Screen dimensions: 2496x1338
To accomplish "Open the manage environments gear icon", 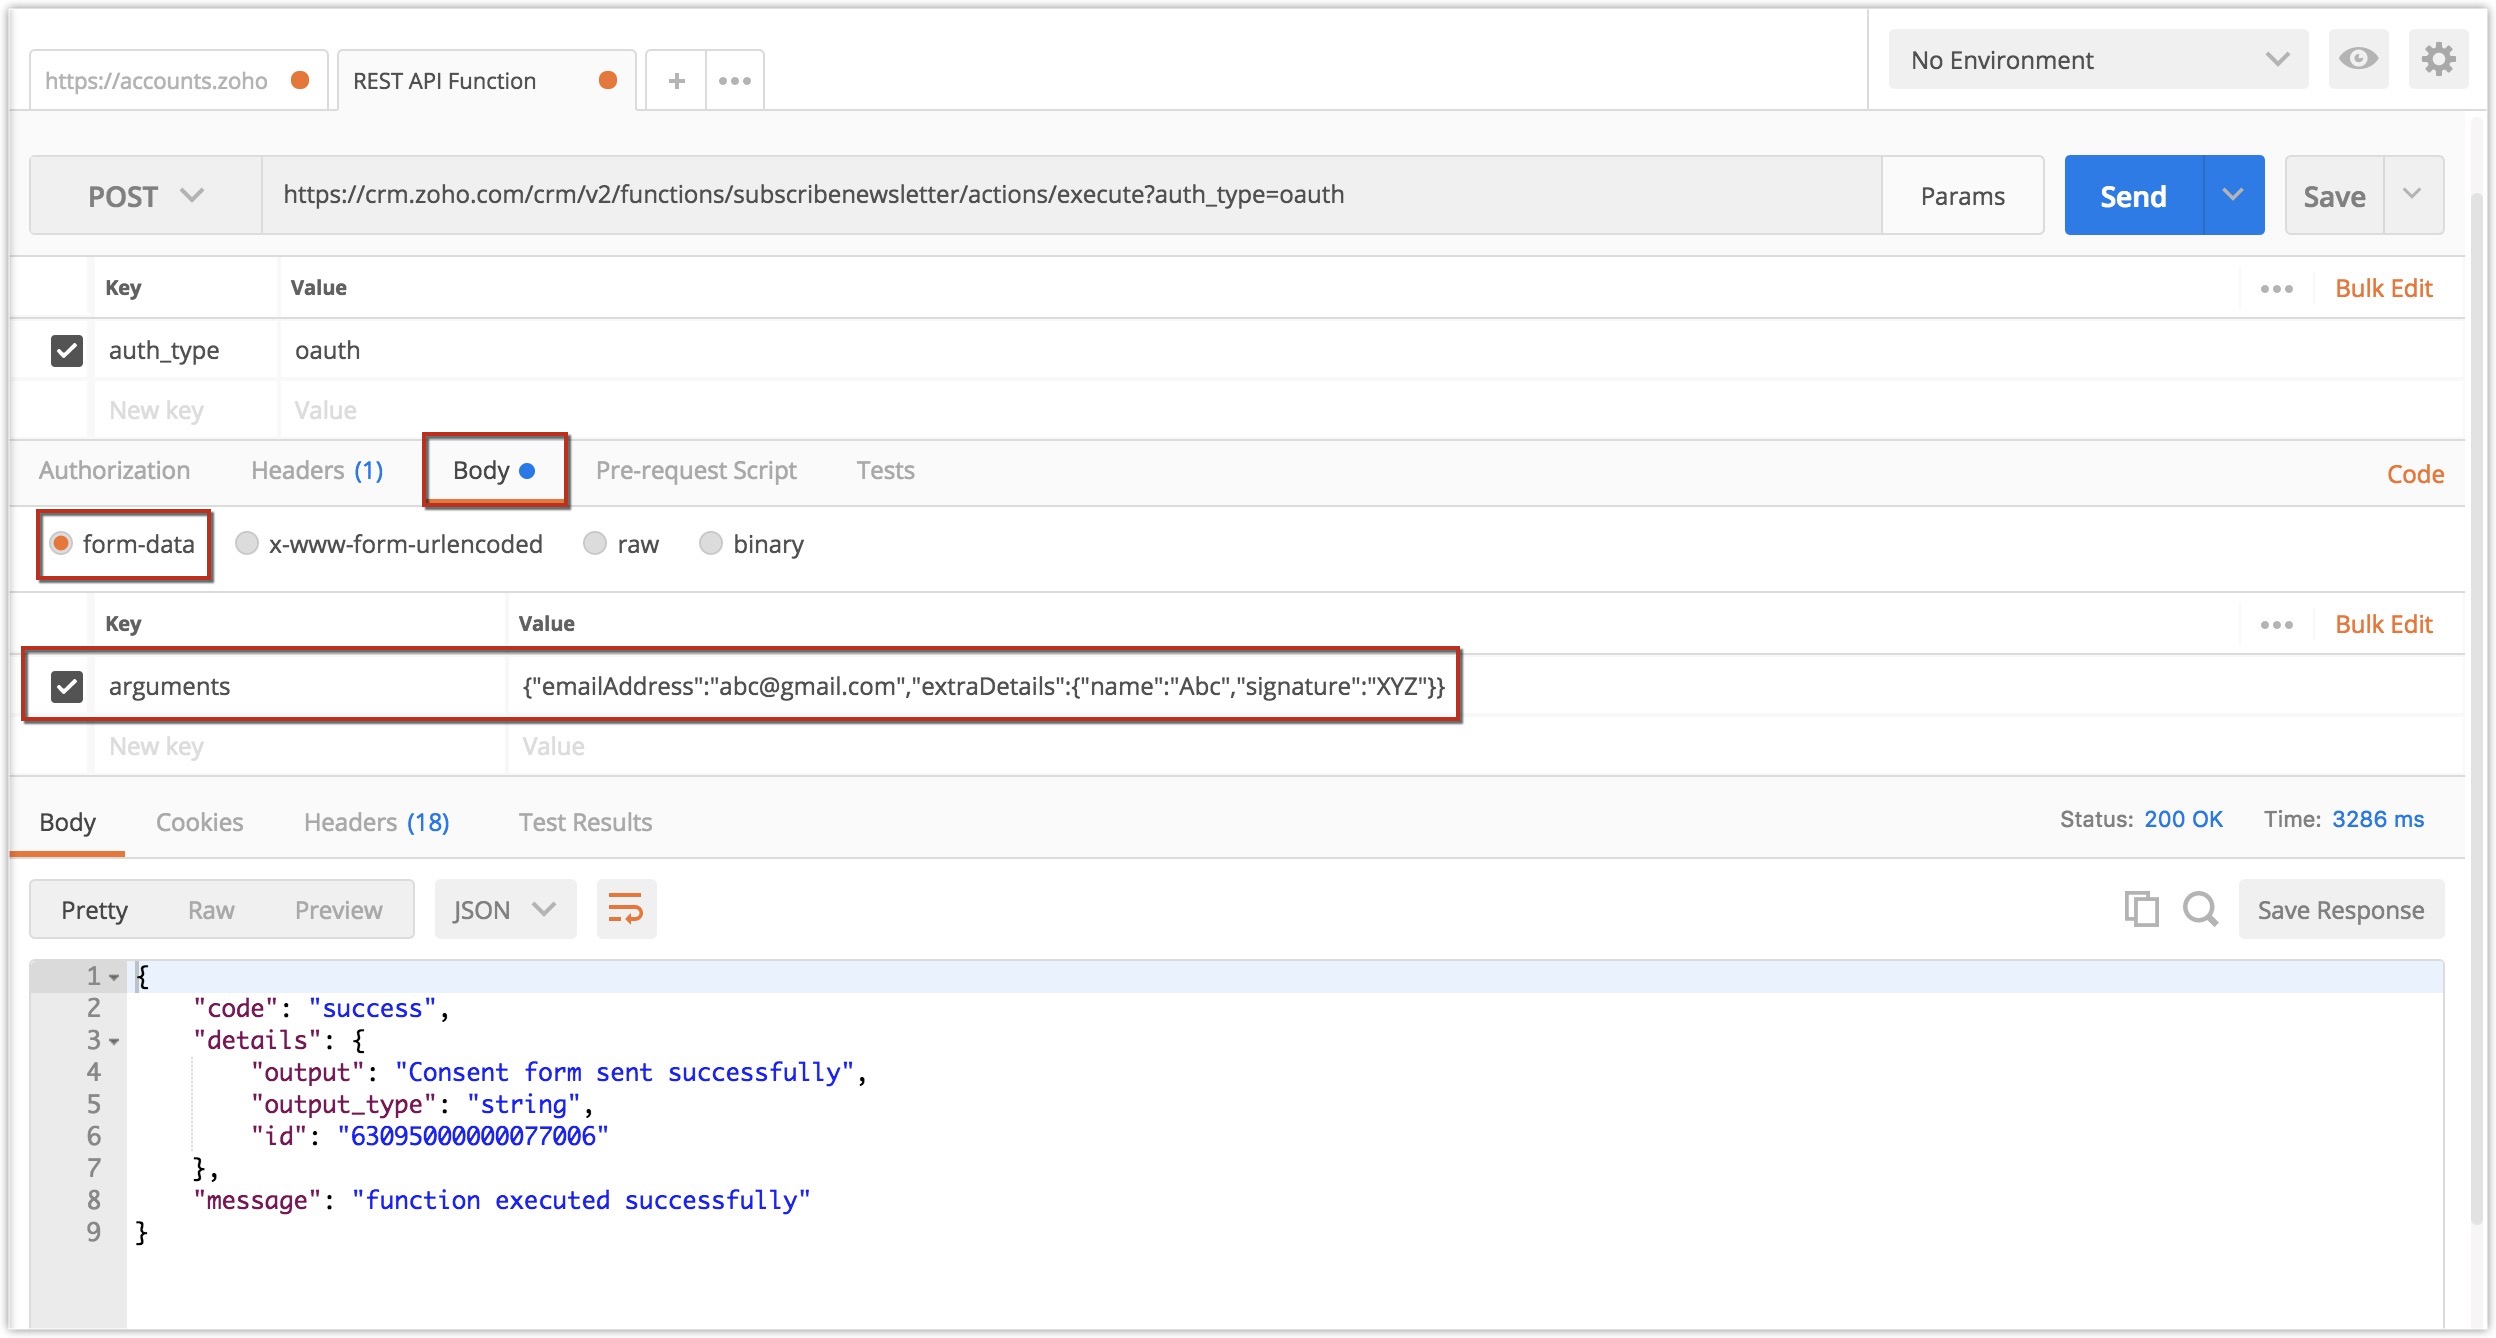I will click(x=2438, y=59).
